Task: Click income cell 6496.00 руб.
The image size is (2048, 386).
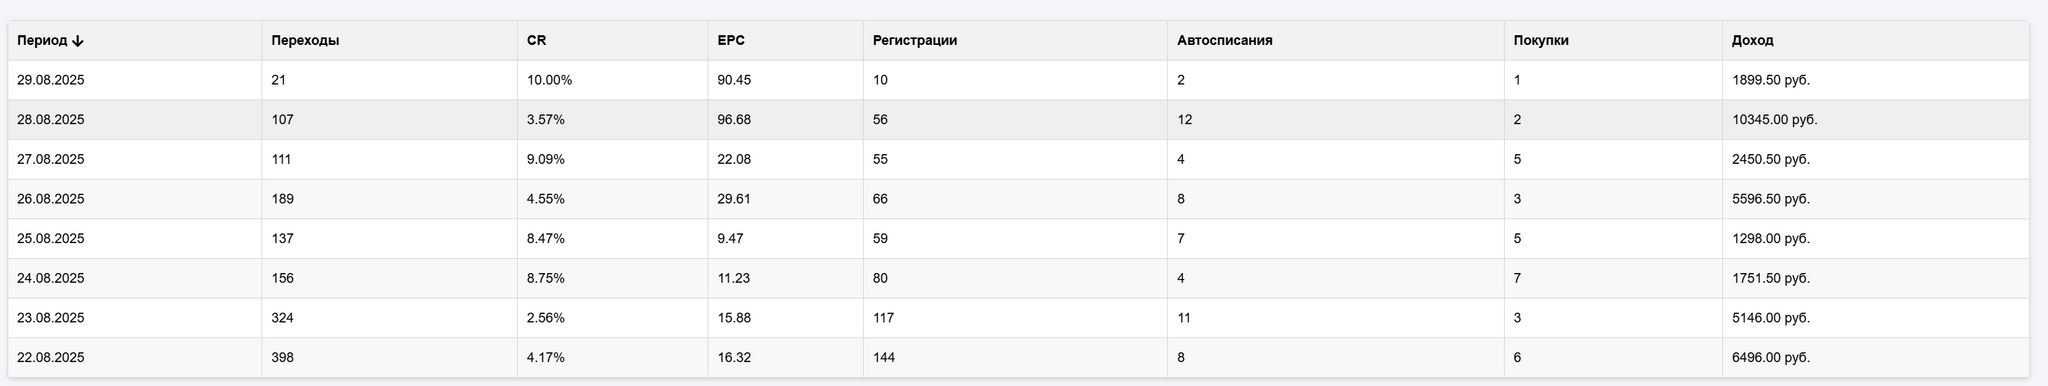Action: pyautogui.click(x=1771, y=358)
